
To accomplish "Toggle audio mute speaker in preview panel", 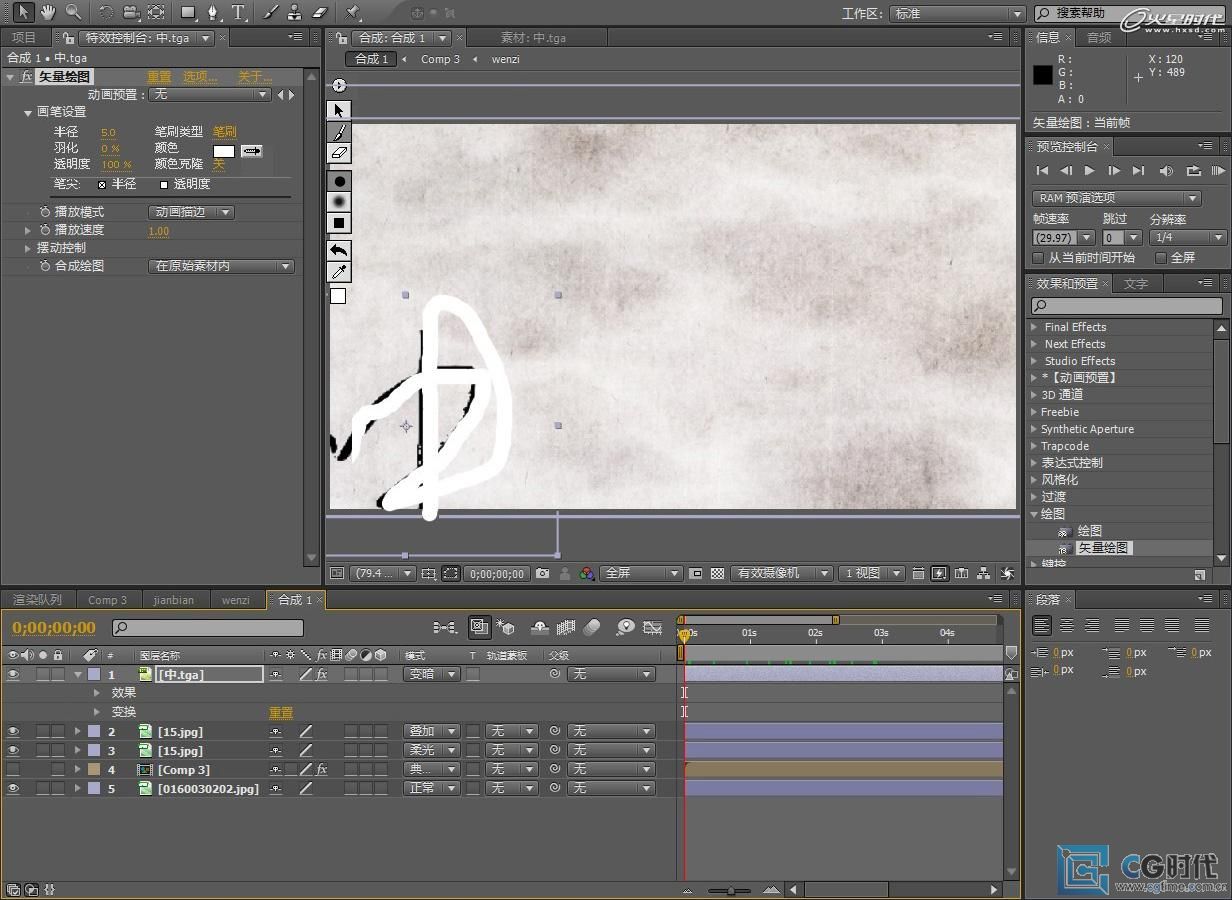I will (x=1166, y=171).
